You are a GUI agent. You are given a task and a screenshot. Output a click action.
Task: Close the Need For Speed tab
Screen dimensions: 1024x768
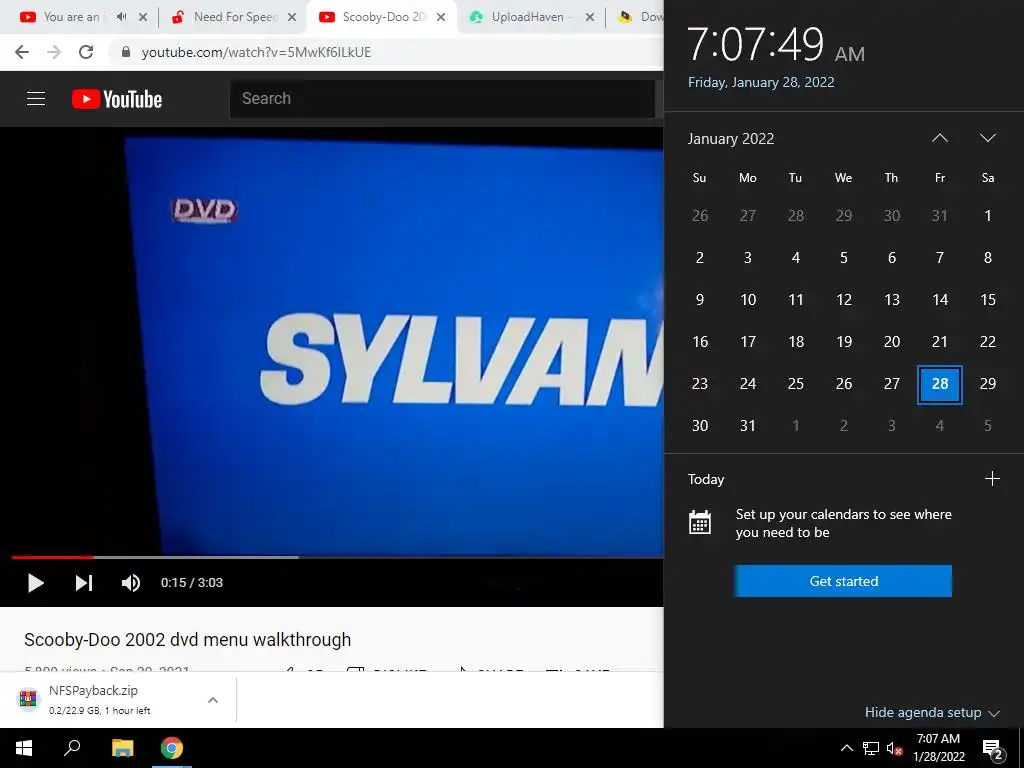(x=292, y=18)
